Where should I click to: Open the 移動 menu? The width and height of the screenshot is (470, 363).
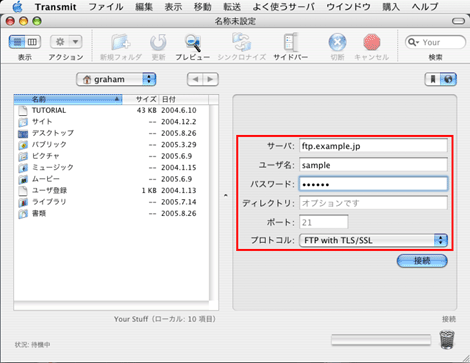pos(203,7)
